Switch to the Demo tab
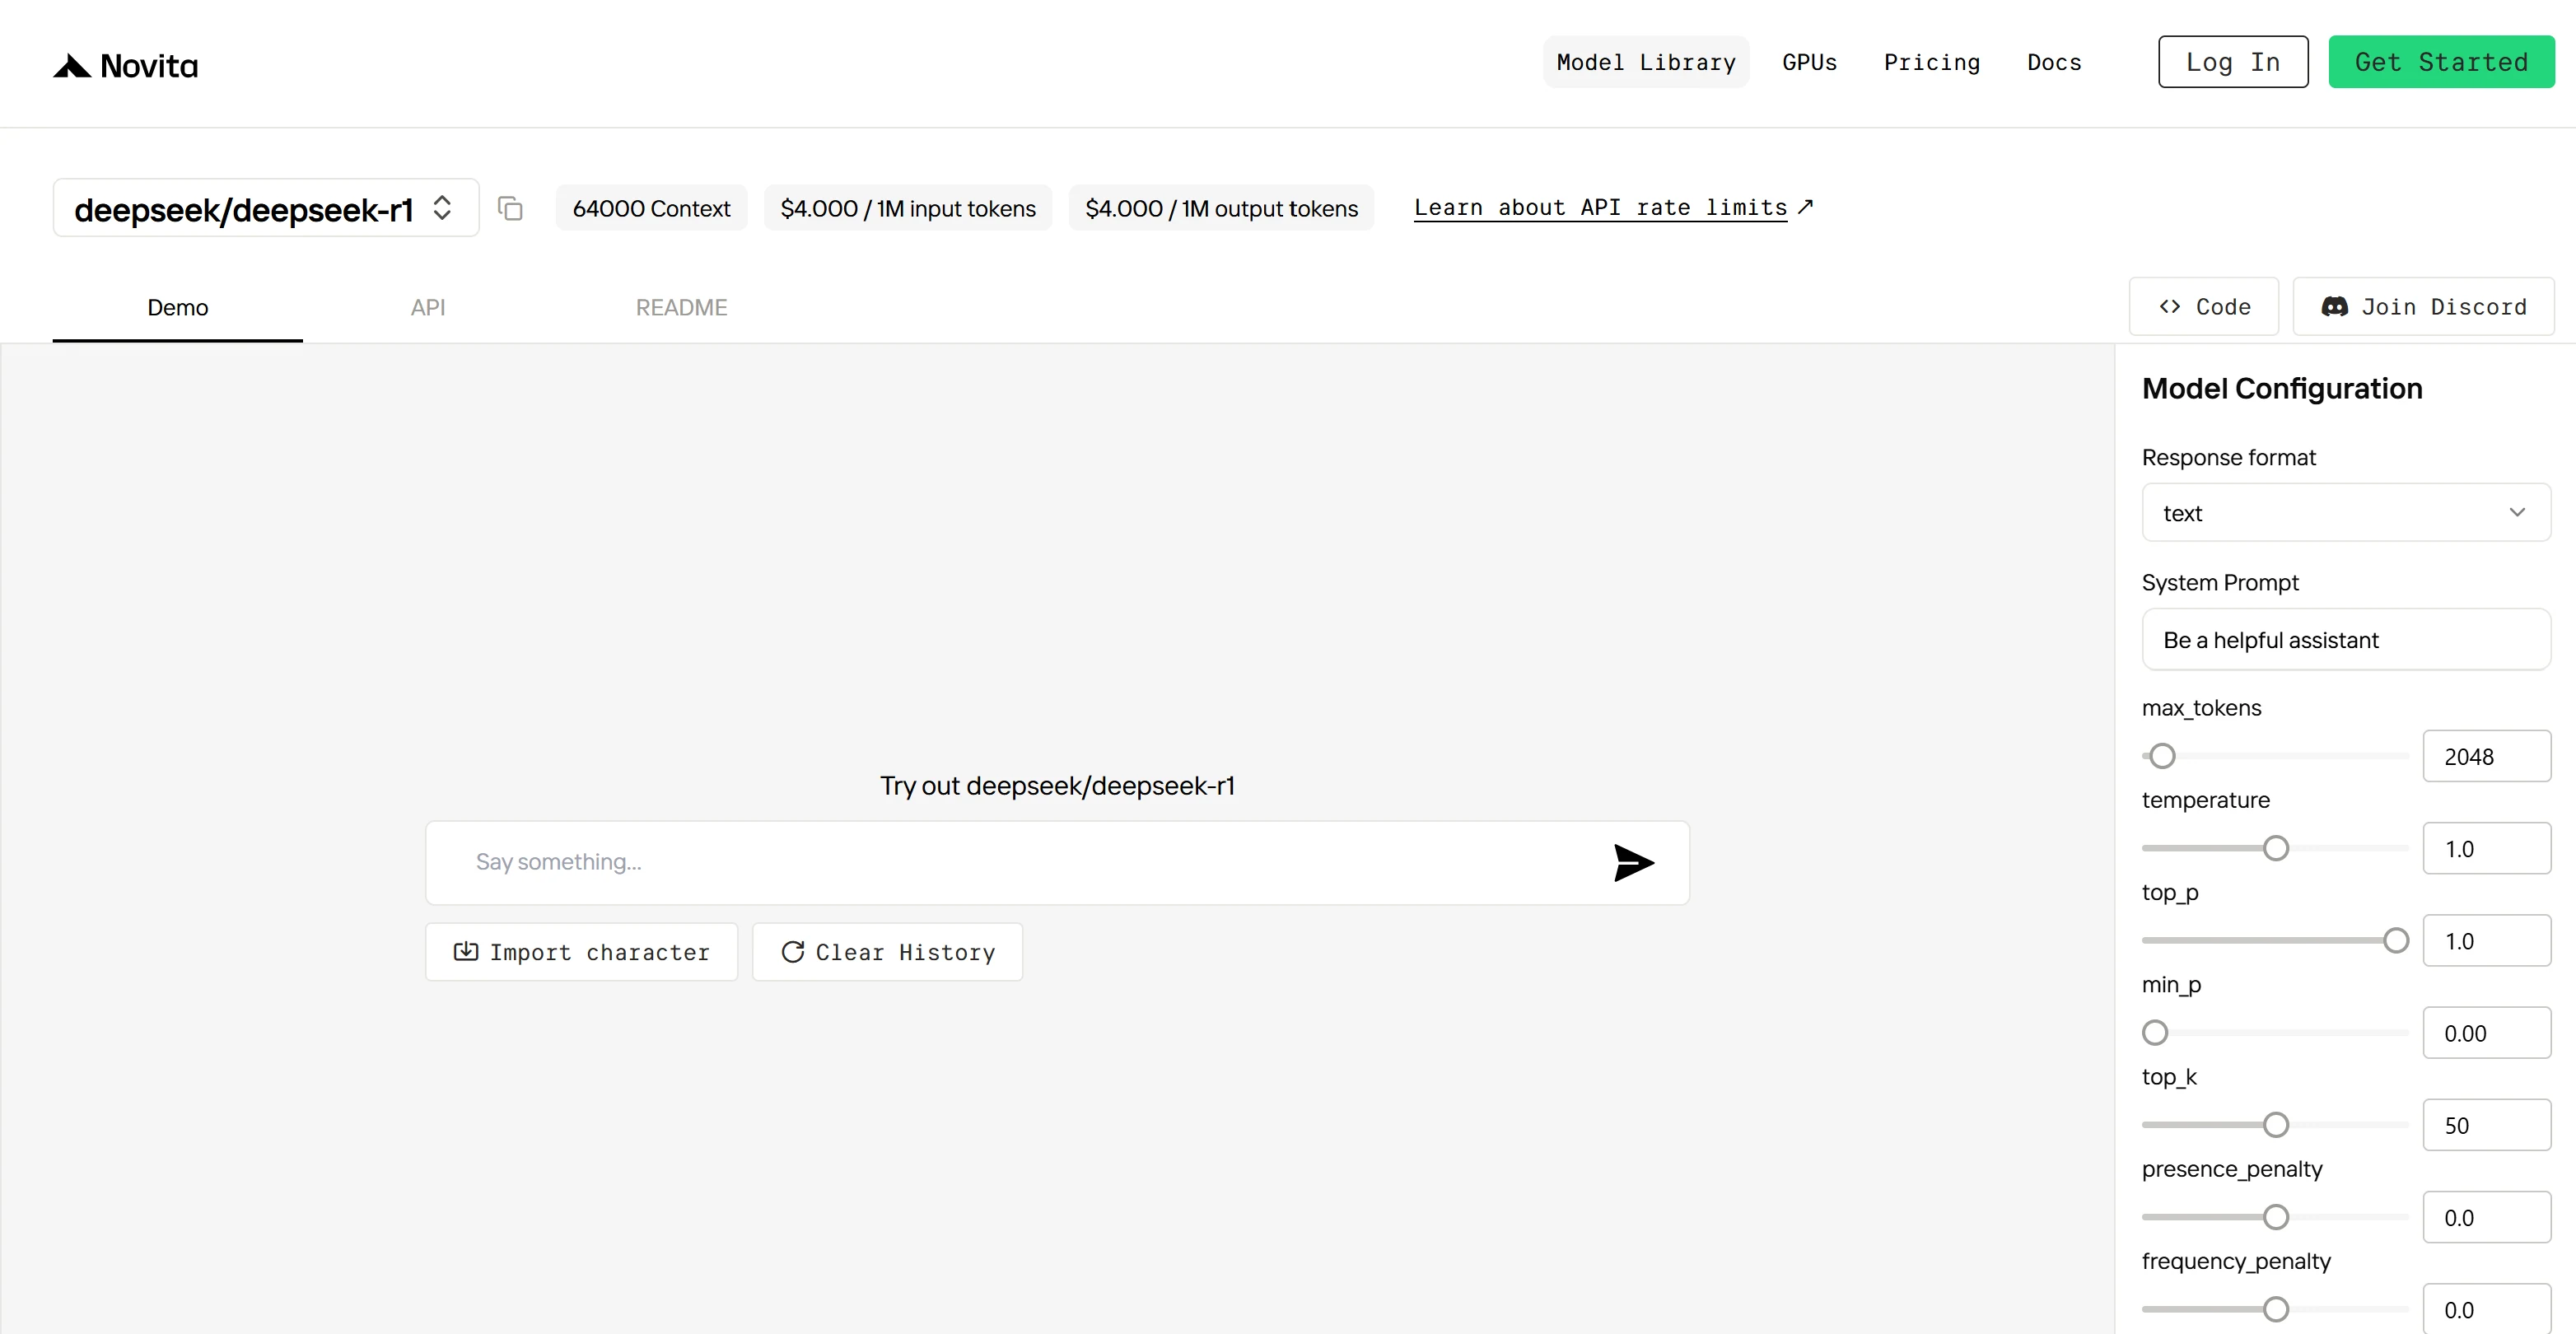2576x1334 pixels. 178,308
